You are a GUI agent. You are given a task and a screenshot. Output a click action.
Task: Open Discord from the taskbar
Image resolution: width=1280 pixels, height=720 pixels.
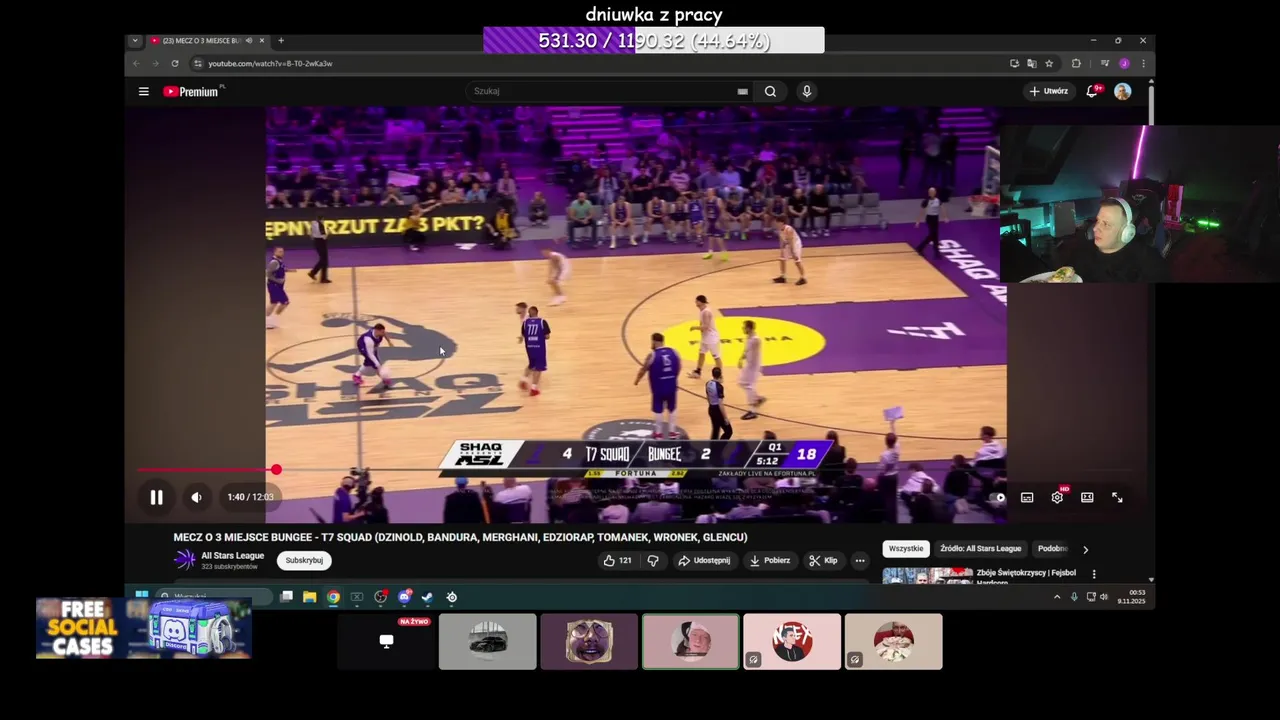click(404, 597)
